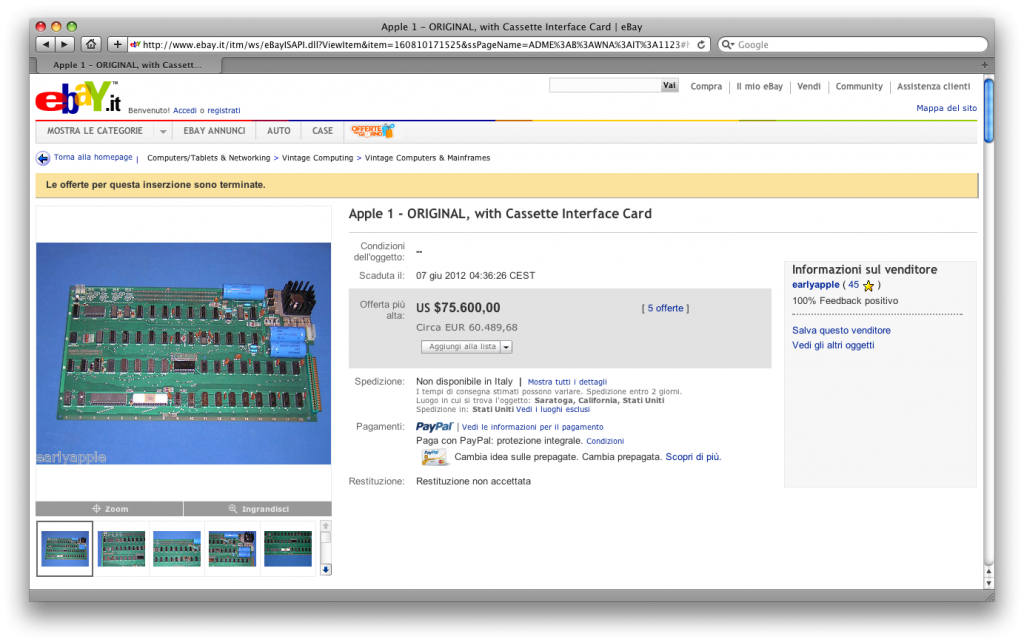Image resolution: width=1024 pixels, height=642 pixels.
Task: Click Torna alla homepage link
Action: tap(93, 157)
